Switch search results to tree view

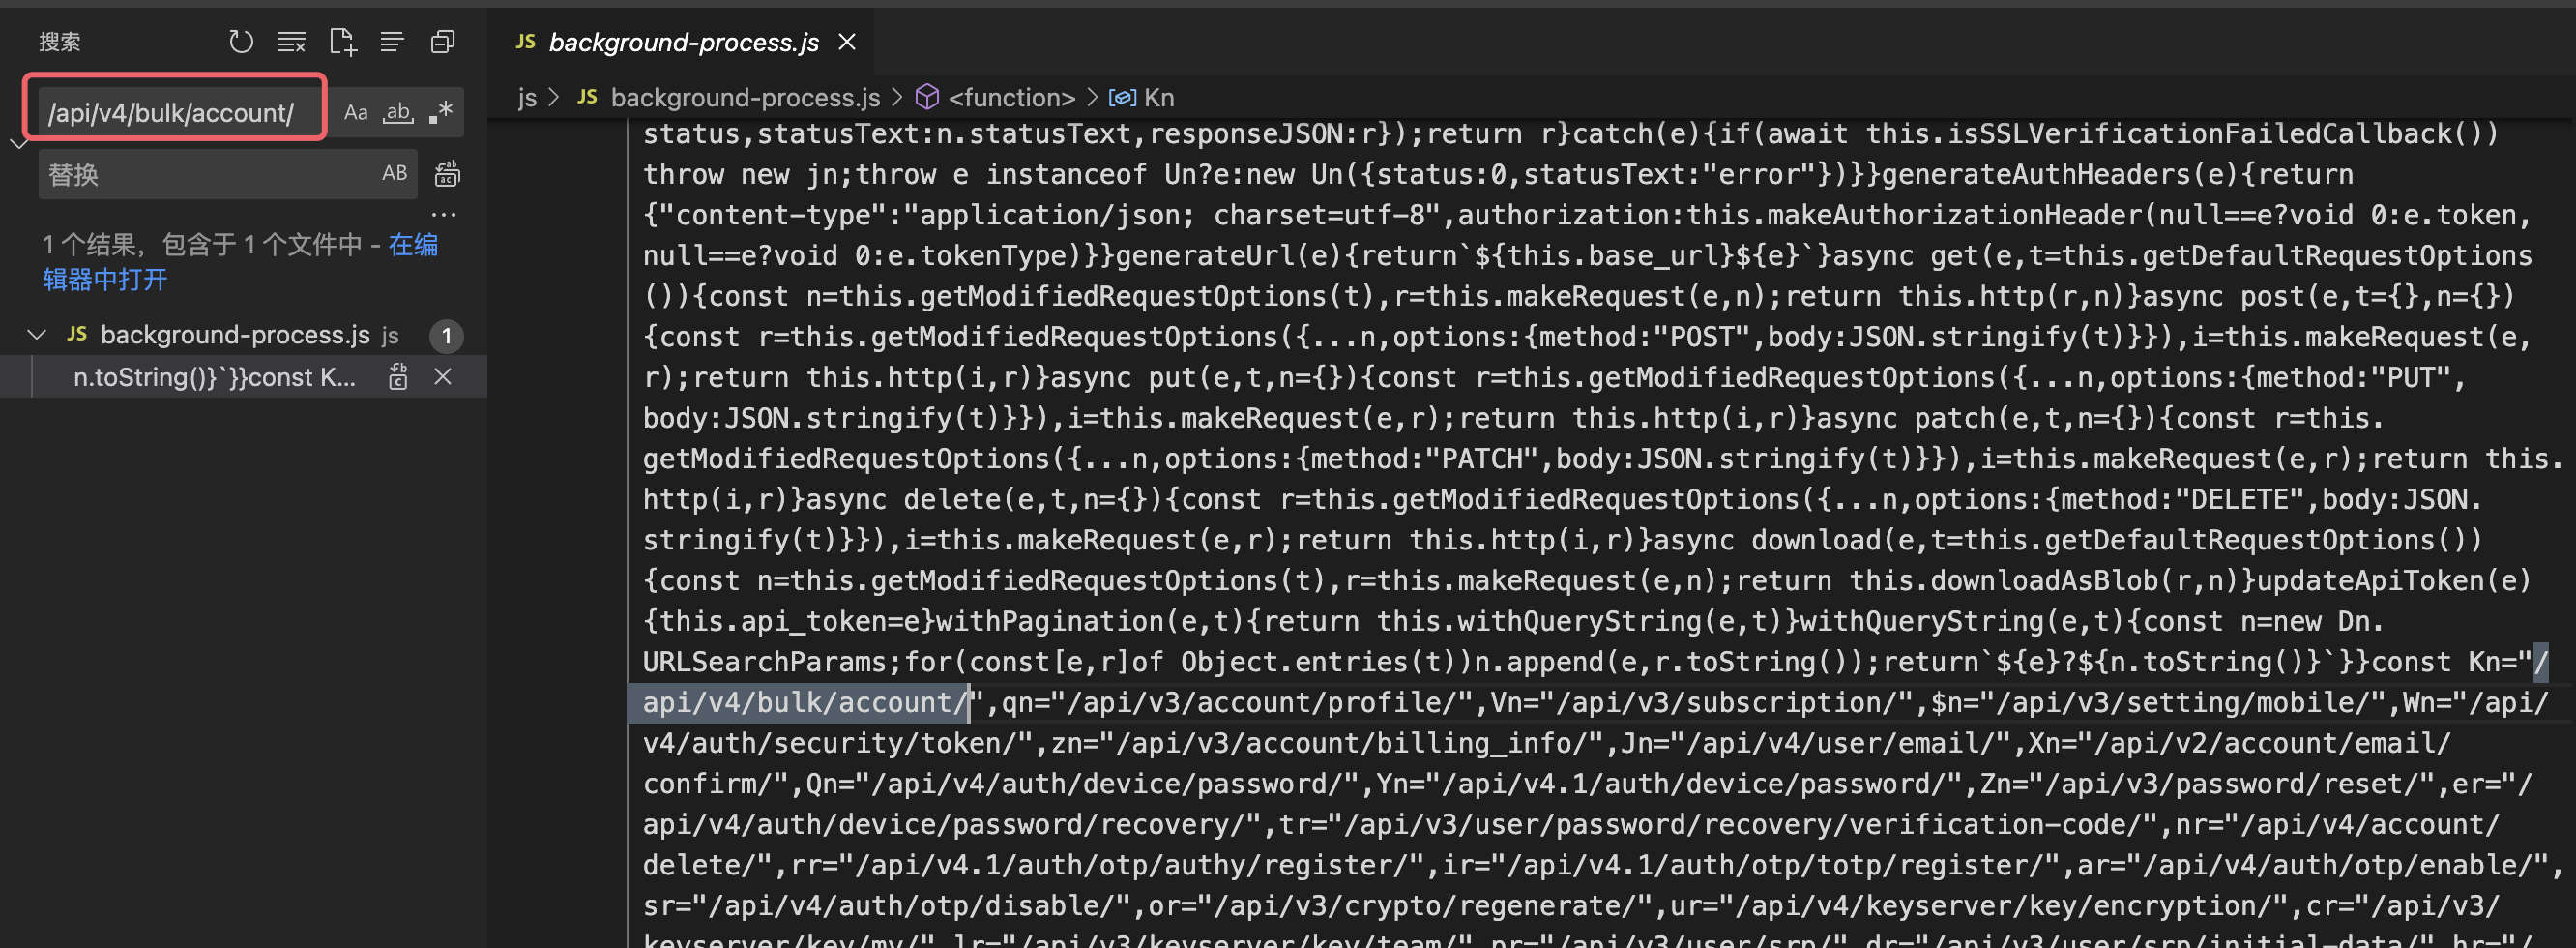coord(392,41)
